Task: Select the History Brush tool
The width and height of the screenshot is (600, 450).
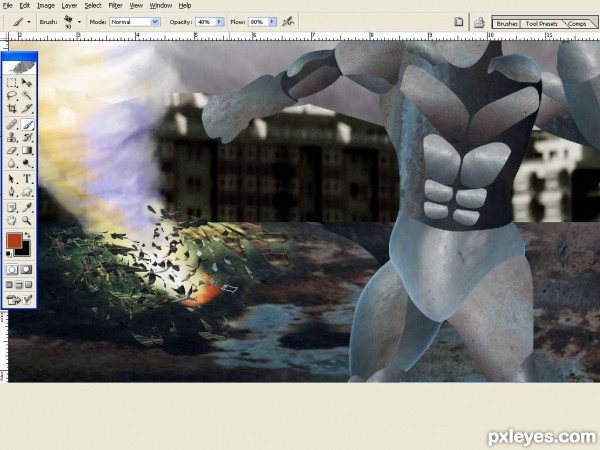Action: (26, 137)
